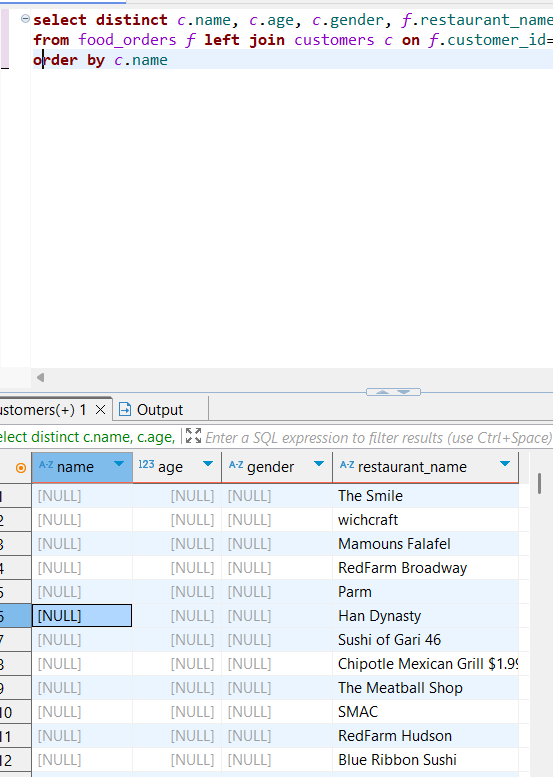Click the orange record-mode icon in grid corner

pos(21,468)
